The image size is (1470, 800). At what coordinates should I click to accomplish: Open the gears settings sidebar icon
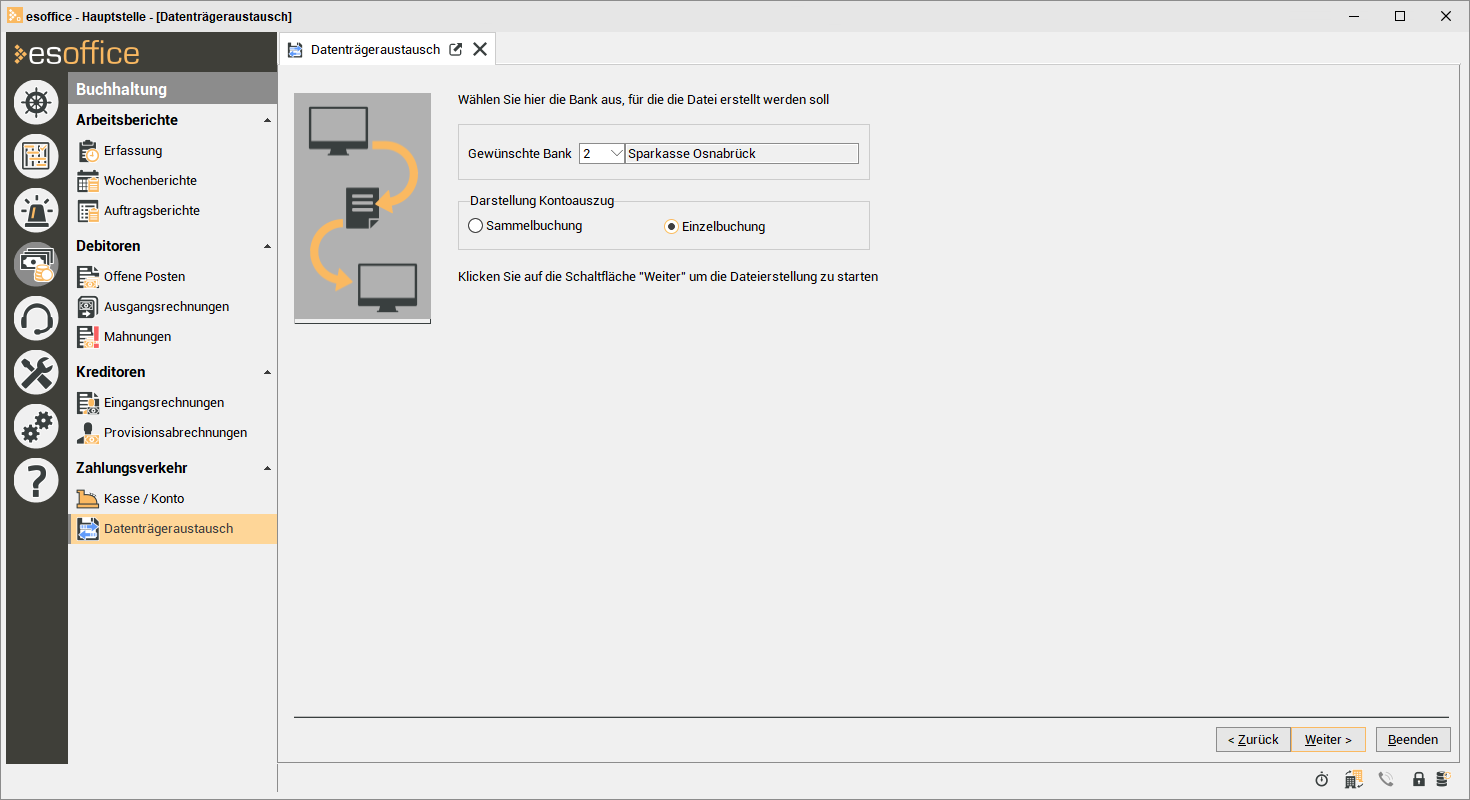pyautogui.click(x=36, y=427)
